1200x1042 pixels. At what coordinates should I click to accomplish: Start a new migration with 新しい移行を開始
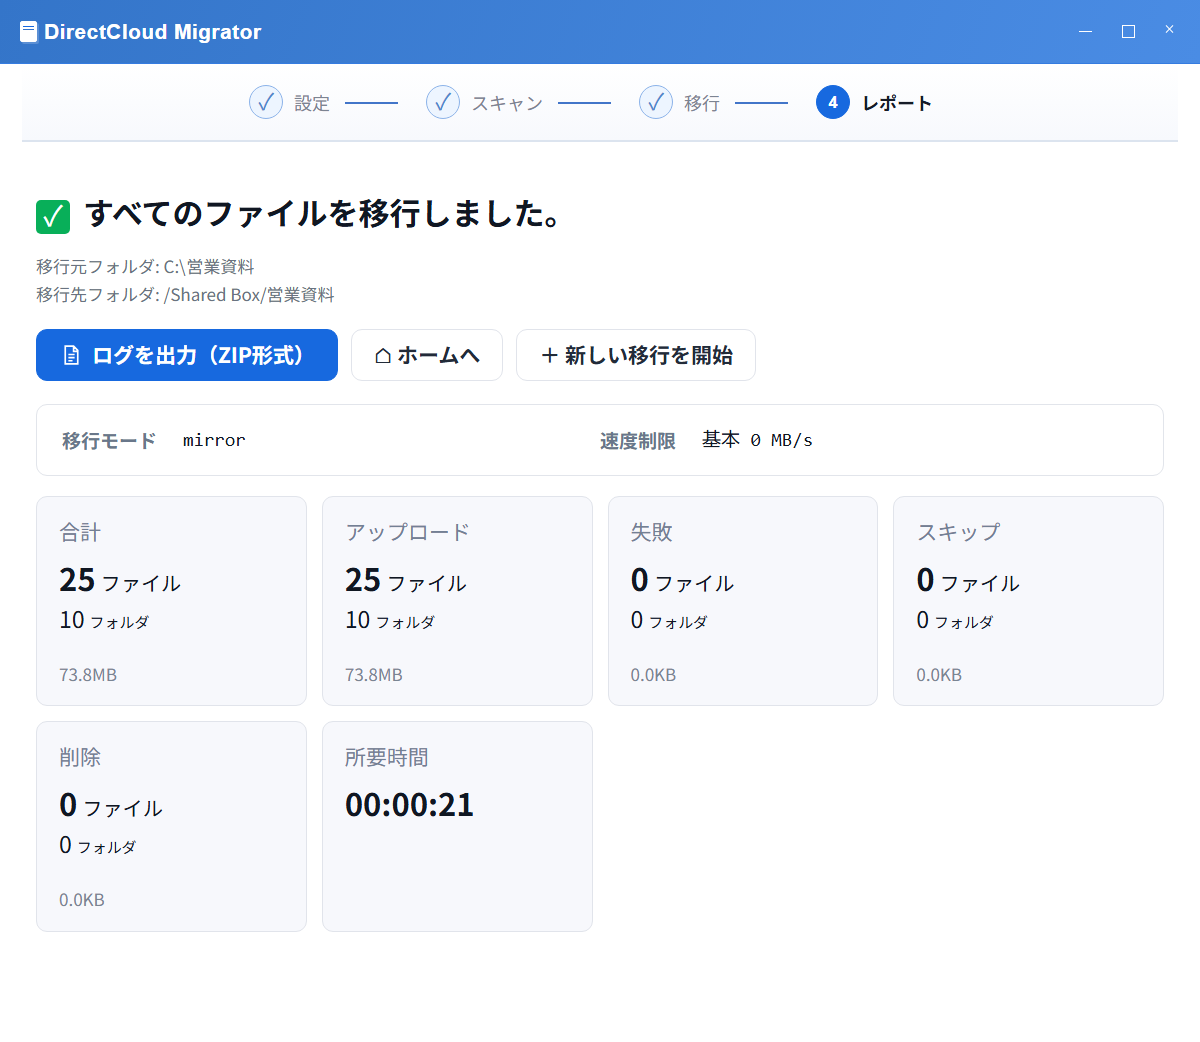[x=636, y=355]
